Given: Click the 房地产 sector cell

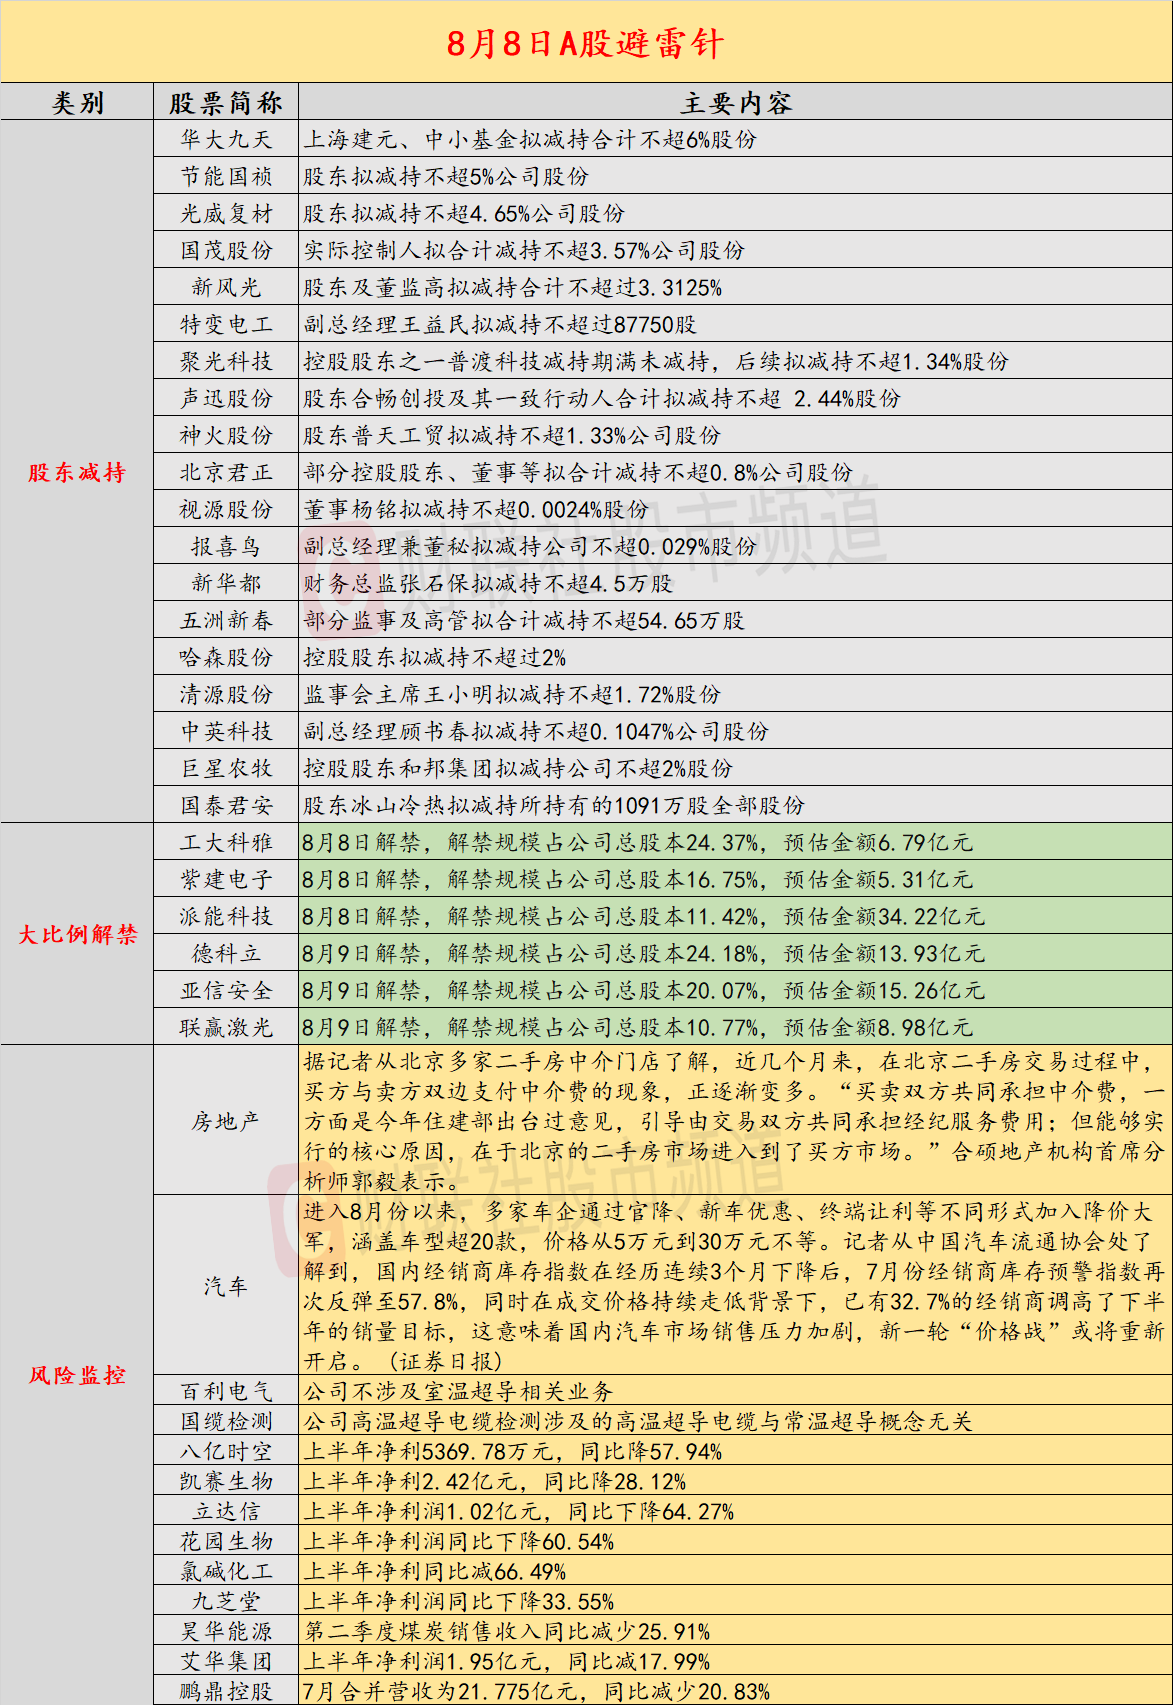Looking at the screenshot, I should click(226, 1121).
